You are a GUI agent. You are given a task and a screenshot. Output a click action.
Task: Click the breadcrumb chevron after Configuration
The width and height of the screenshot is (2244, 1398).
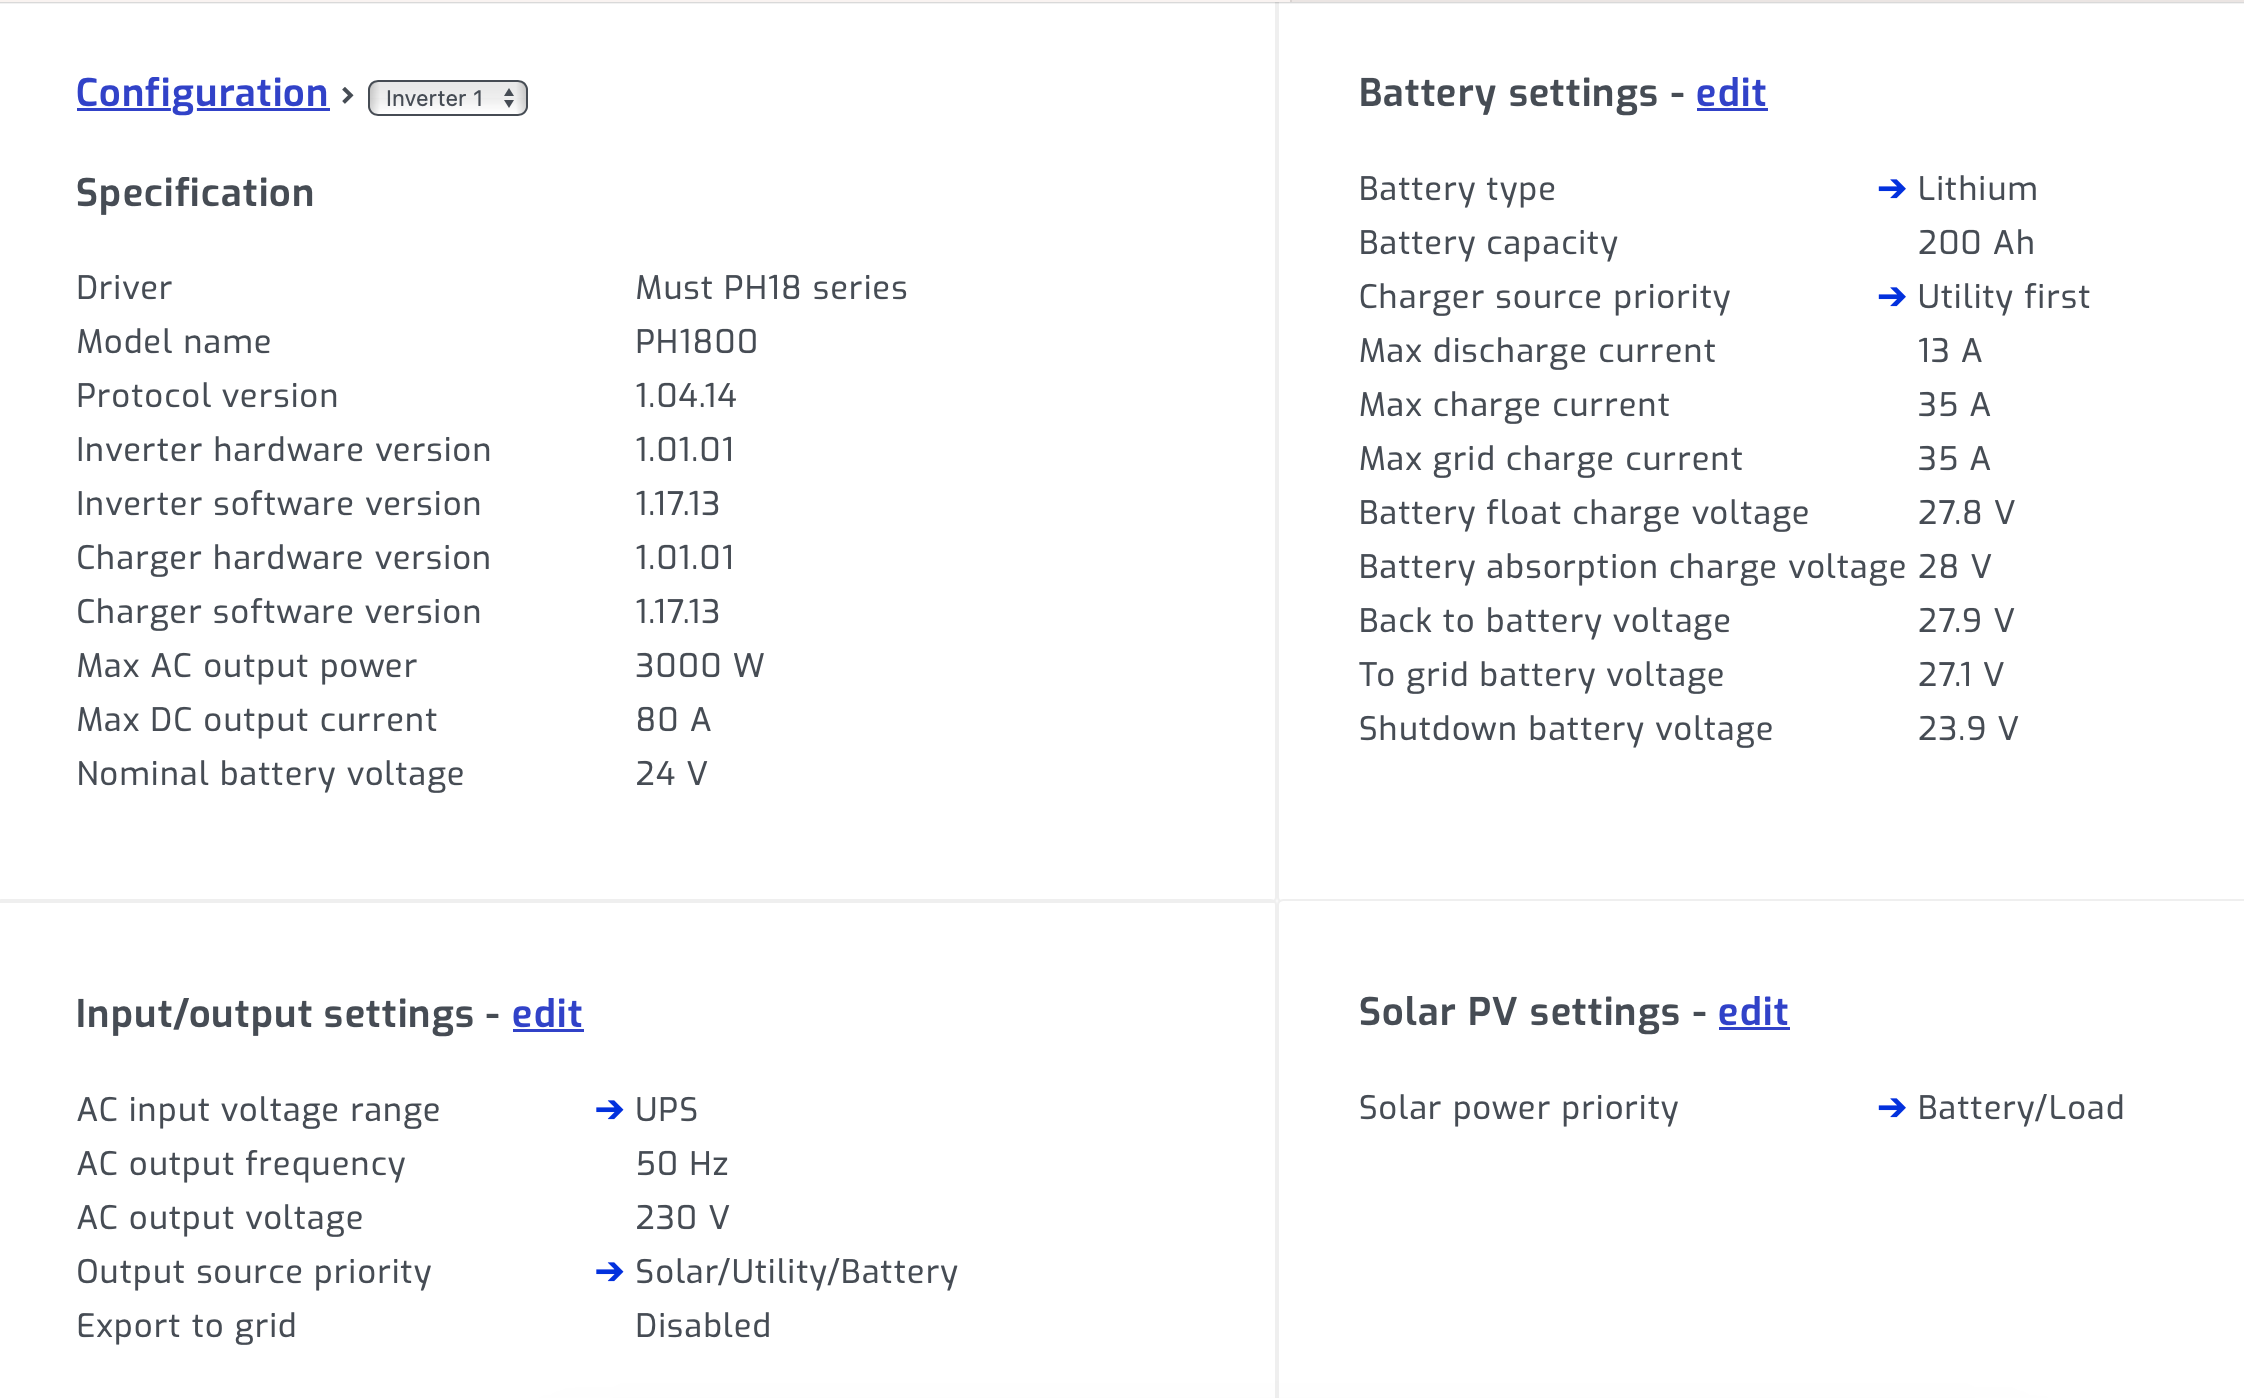[x=348, y=96]
